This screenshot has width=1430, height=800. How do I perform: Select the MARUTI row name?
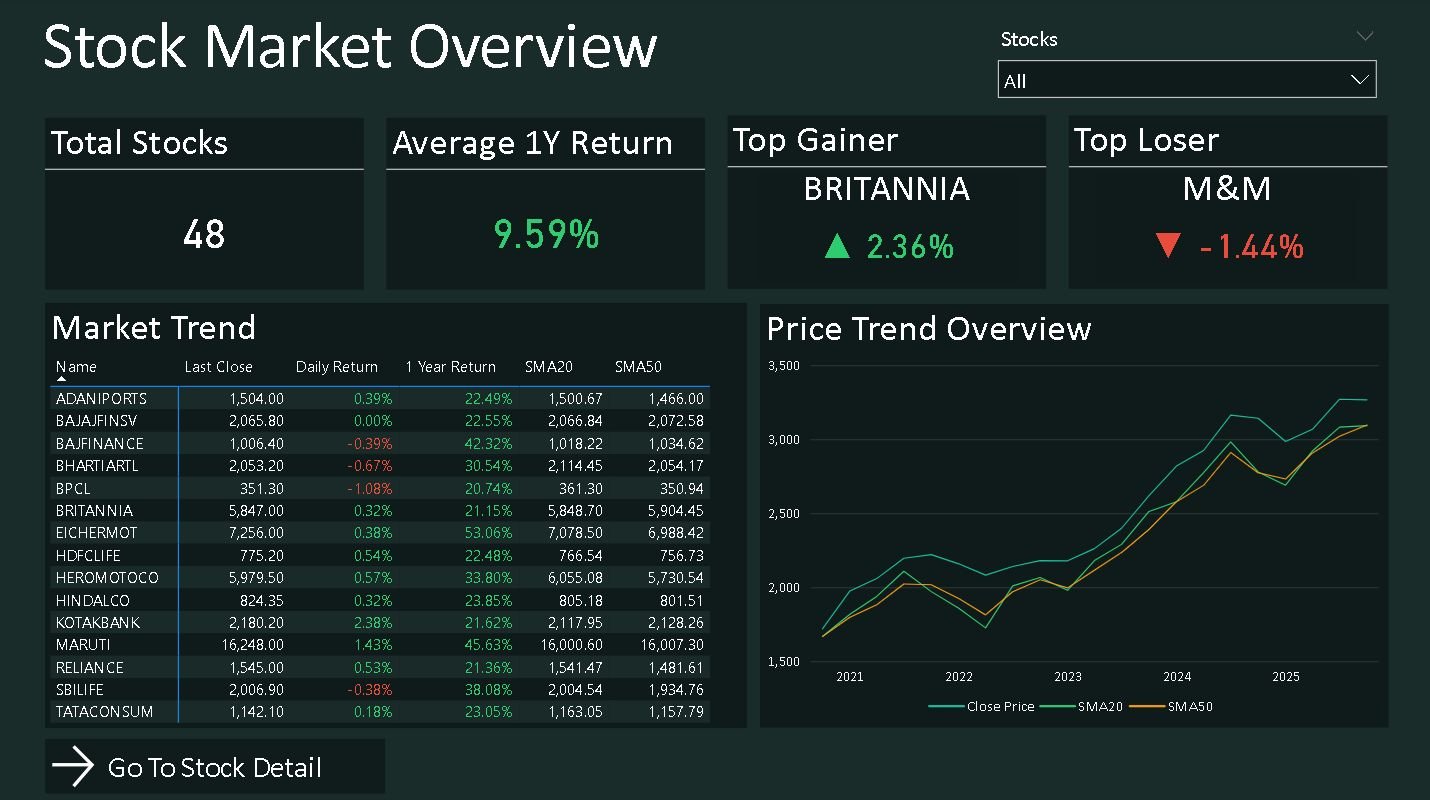[x=83, y=645]
